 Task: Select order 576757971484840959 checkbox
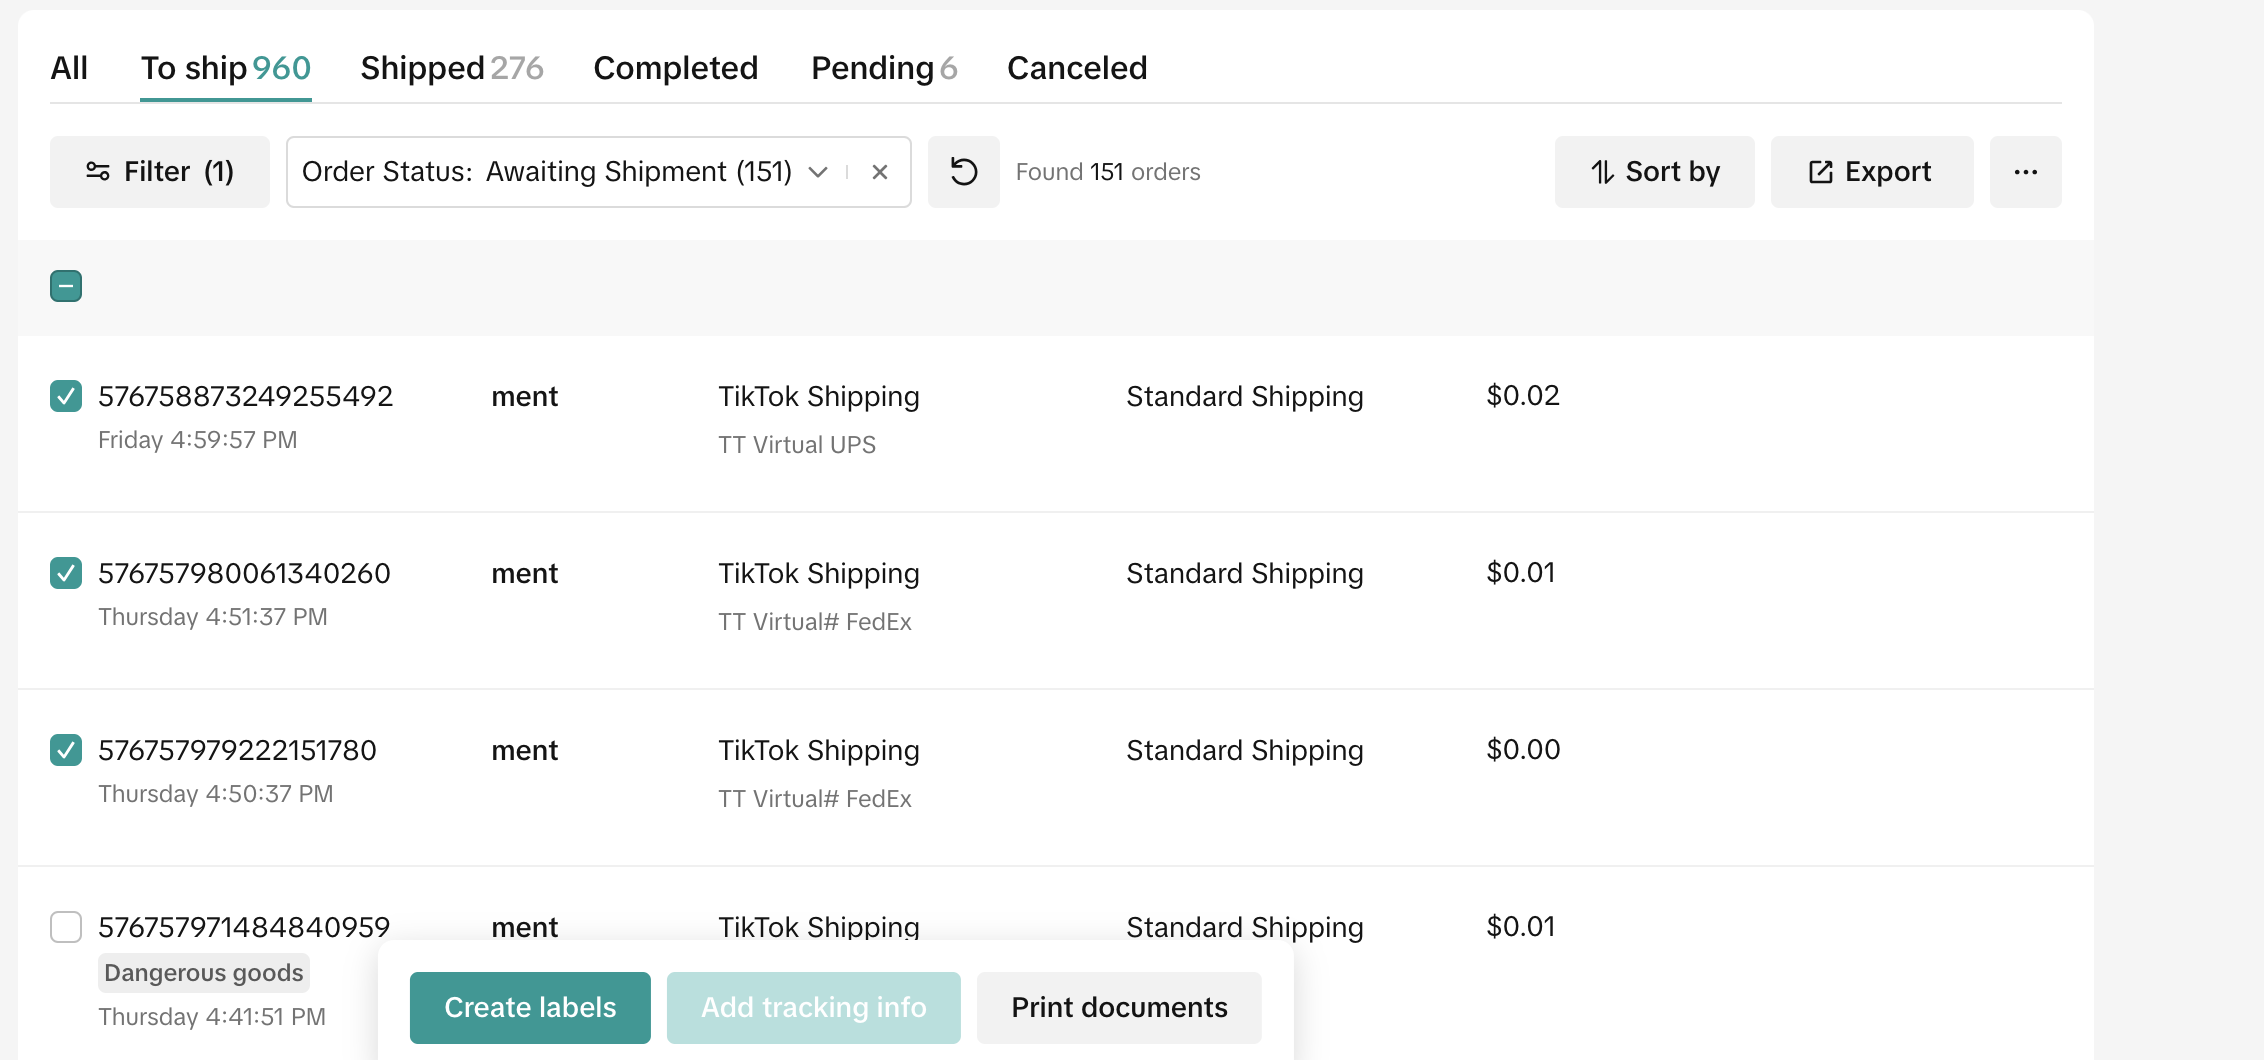pos(66,927)
